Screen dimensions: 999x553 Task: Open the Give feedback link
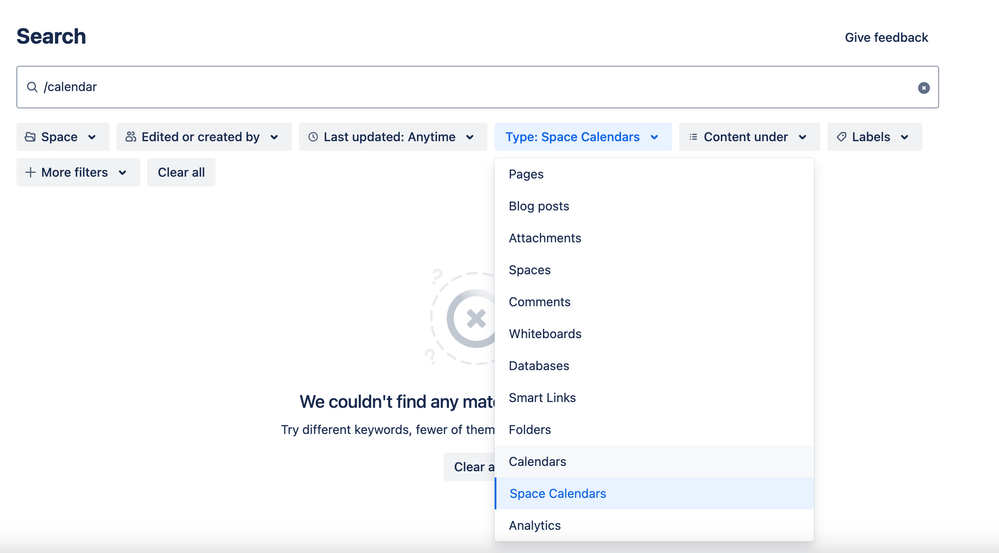[x=886, y=38]
